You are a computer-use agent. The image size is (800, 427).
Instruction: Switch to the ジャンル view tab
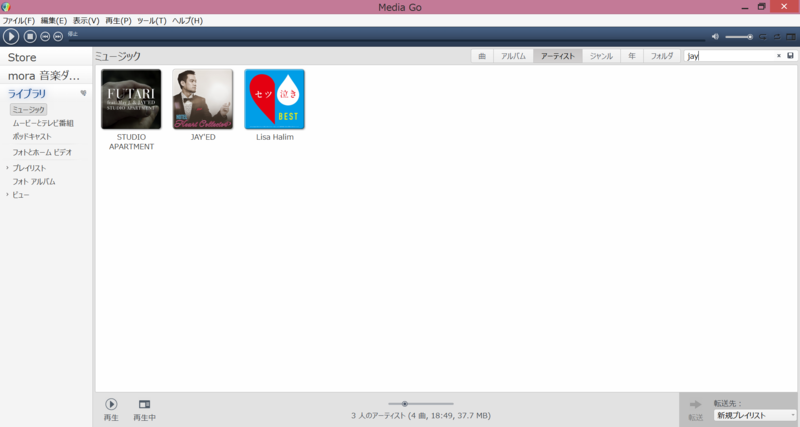[x=601, y=56]
